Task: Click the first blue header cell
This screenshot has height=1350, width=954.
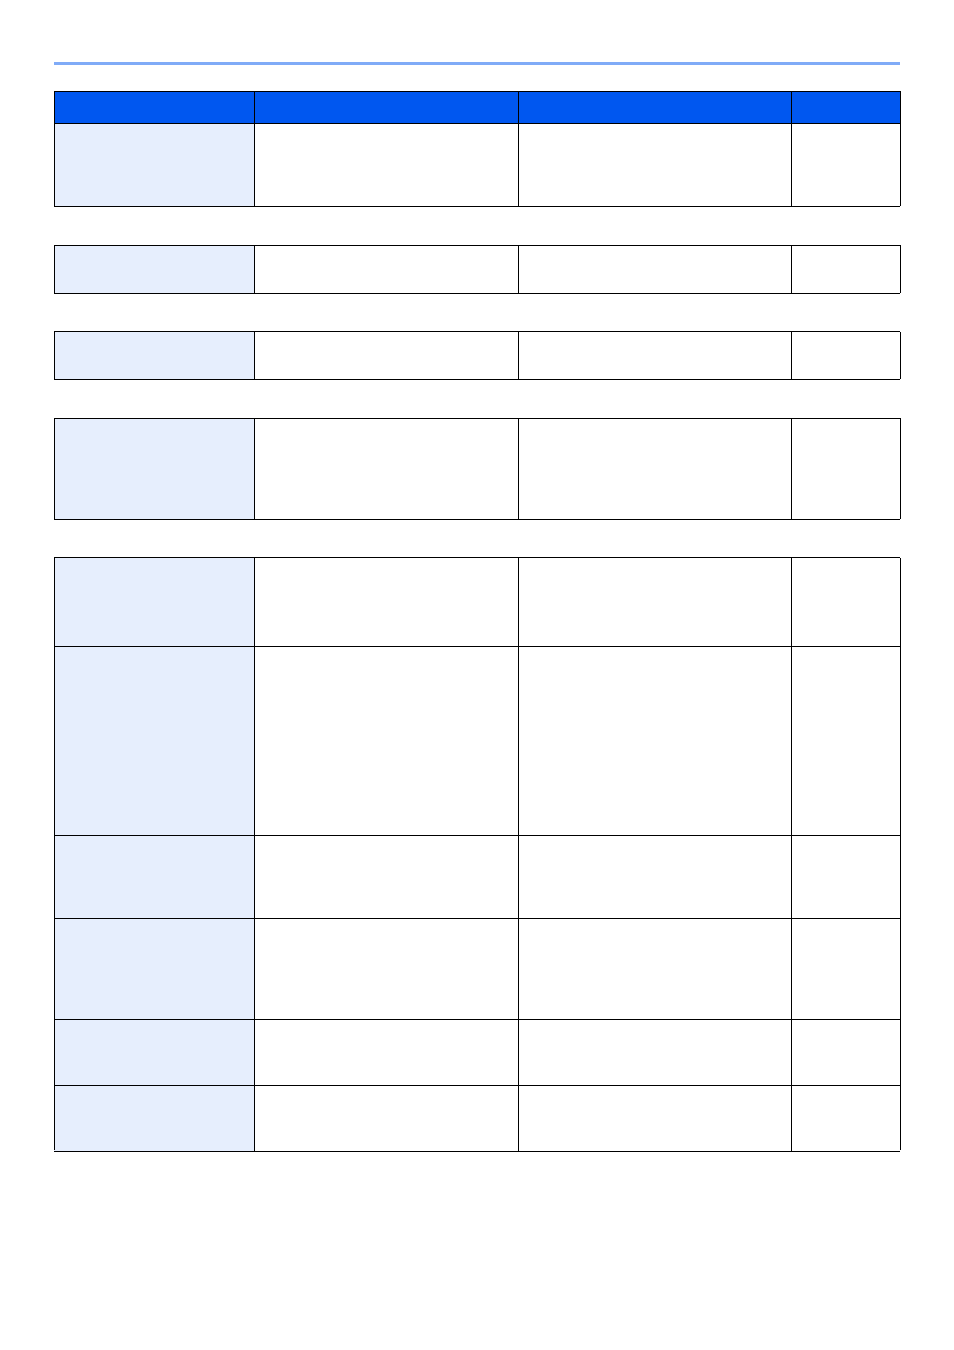Action: pos(154,107)
